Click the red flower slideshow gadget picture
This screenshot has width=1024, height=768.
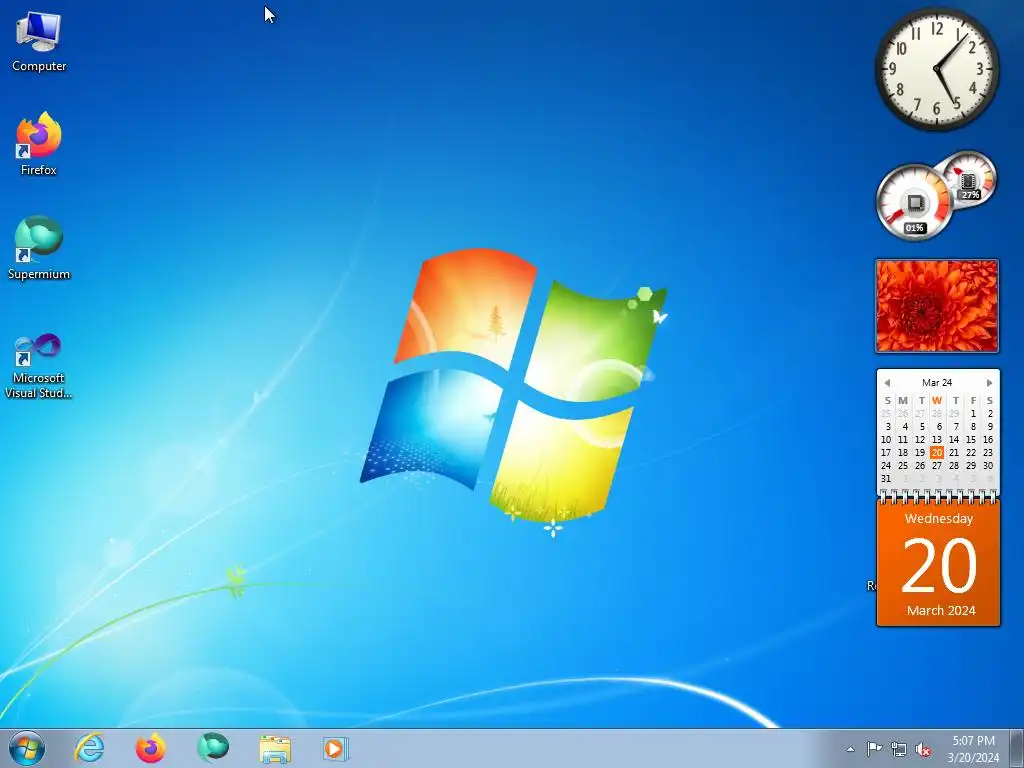[936, 306]
